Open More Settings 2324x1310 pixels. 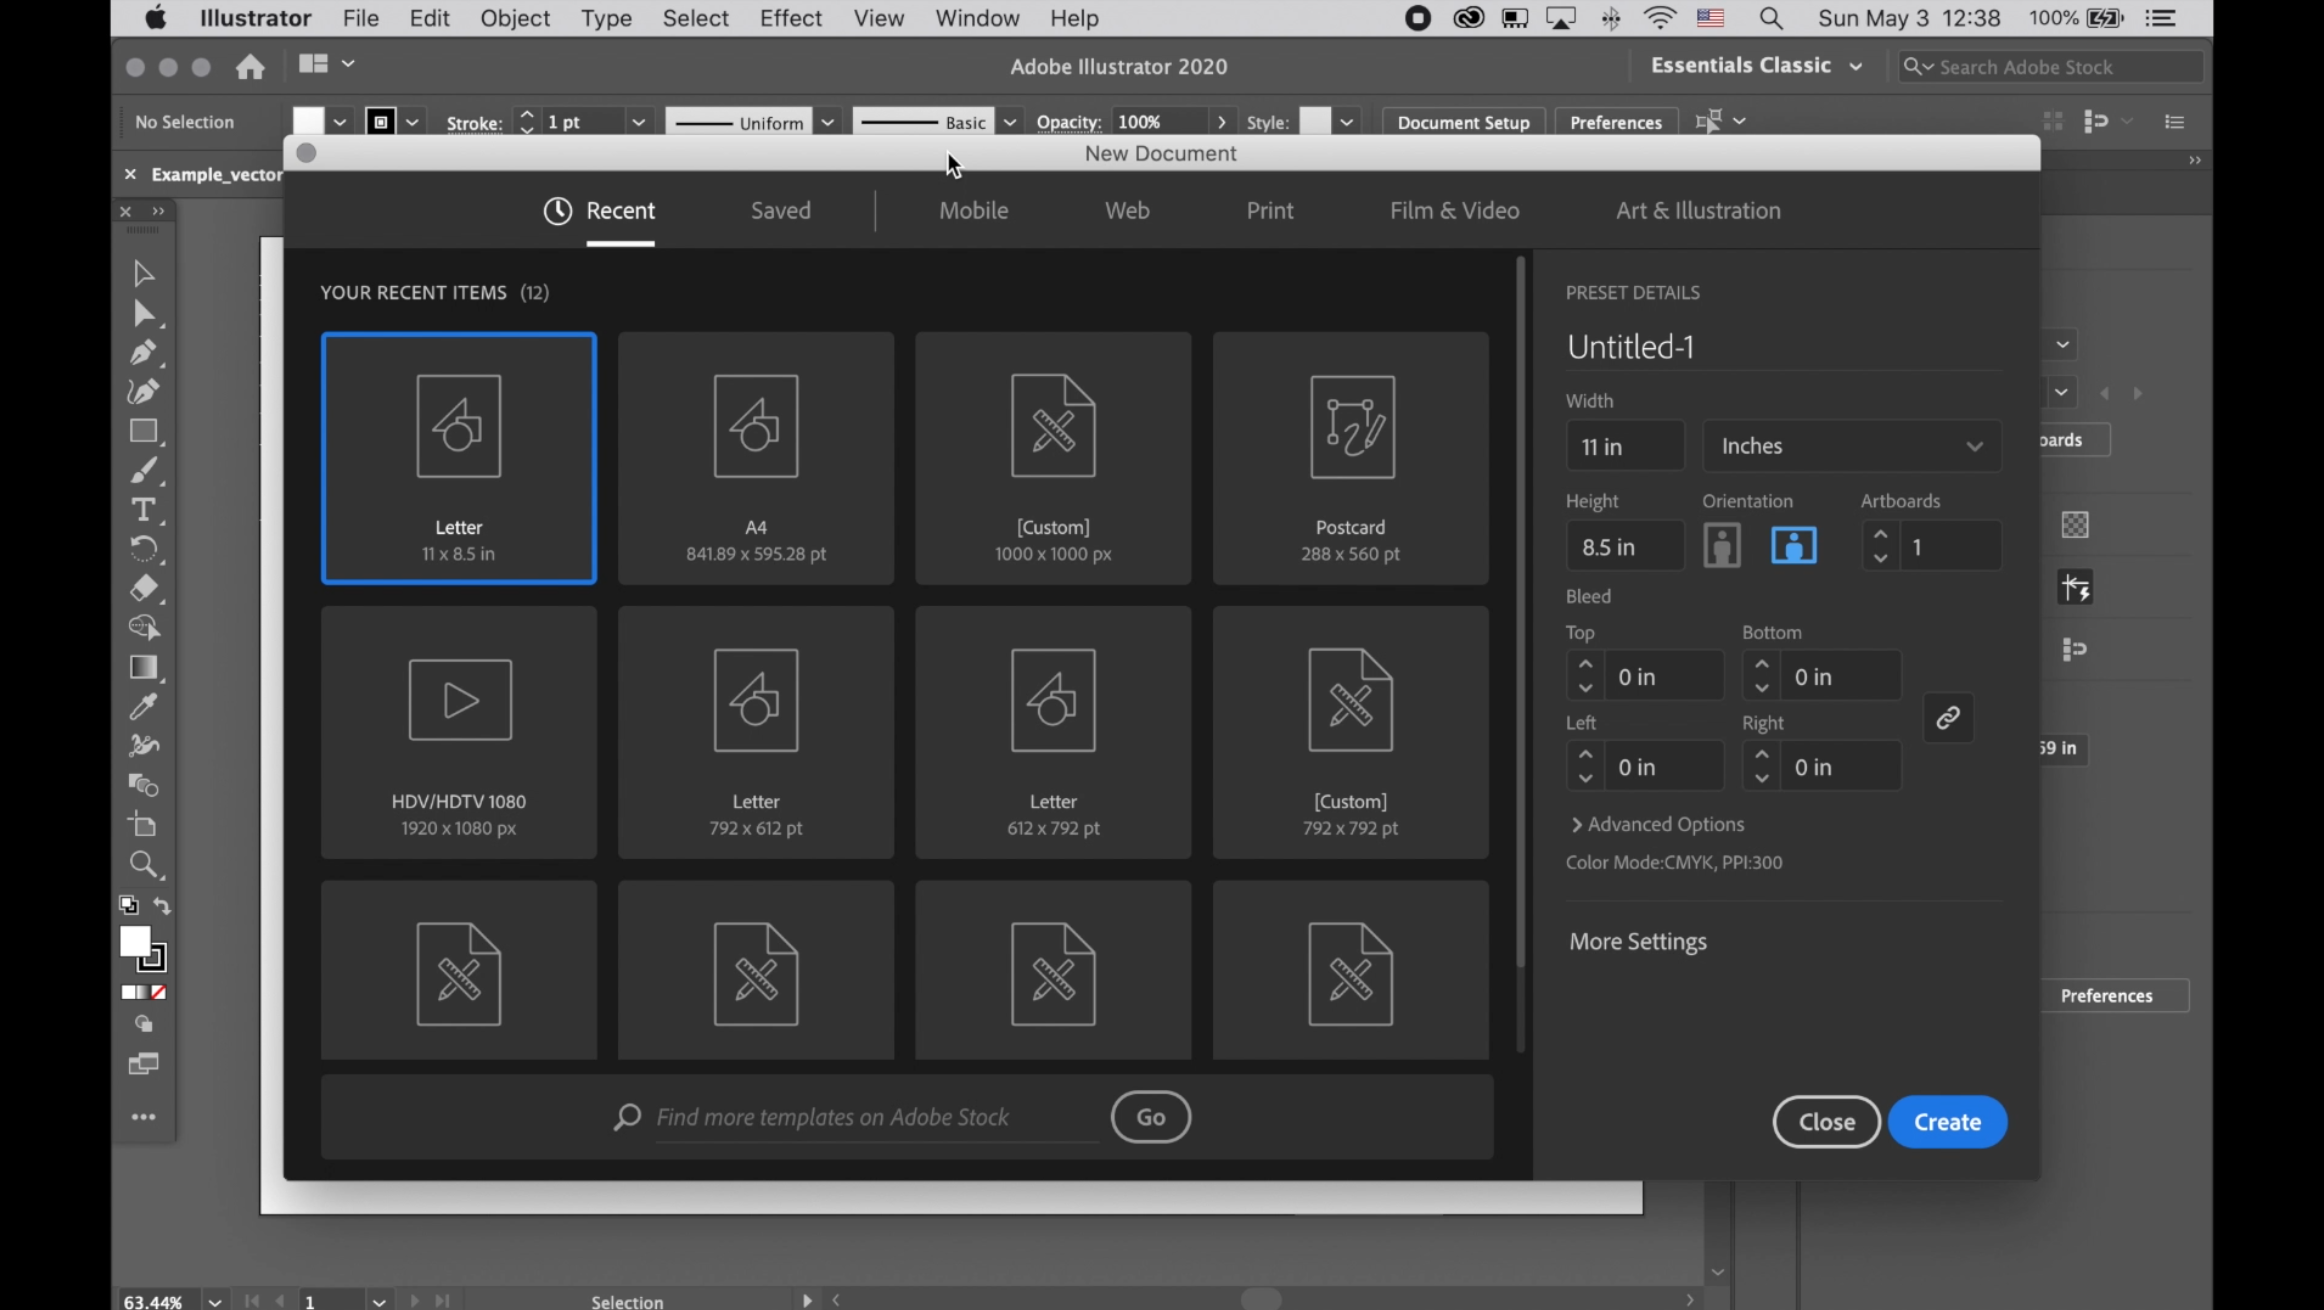pyautogui.click(x=1637, y=941)
